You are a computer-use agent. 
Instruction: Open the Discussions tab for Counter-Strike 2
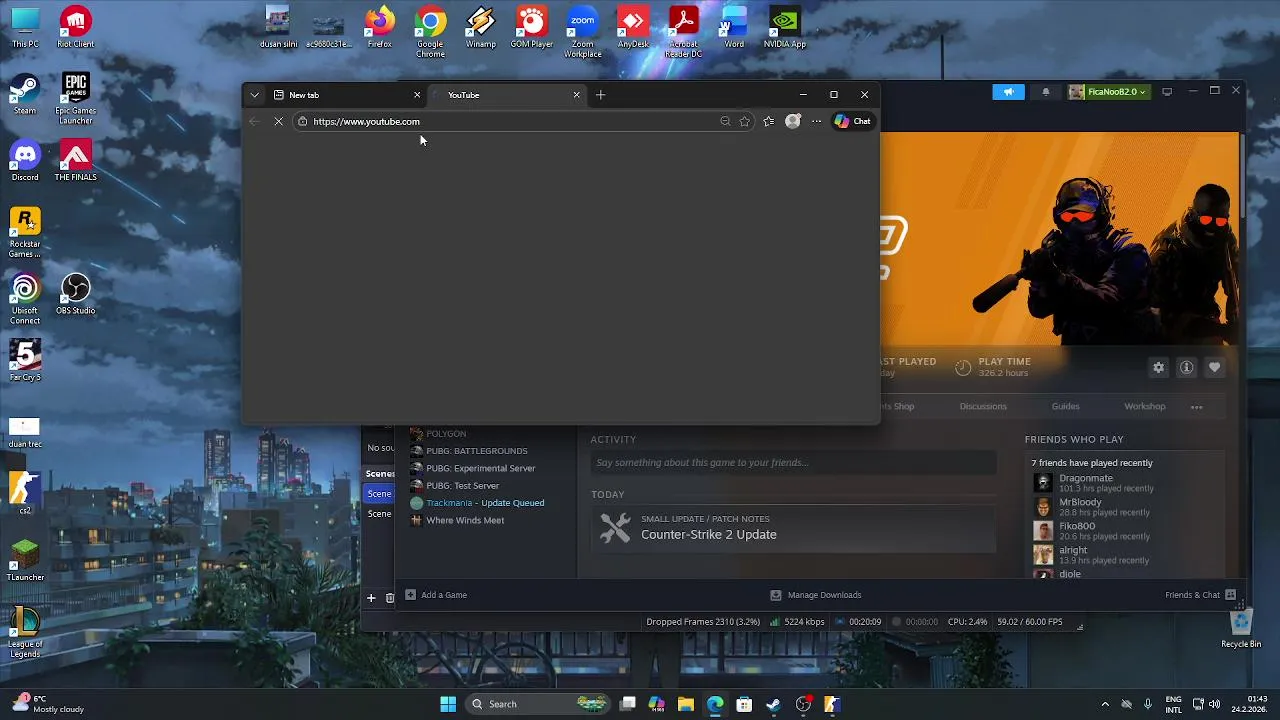tap(983, 406)
